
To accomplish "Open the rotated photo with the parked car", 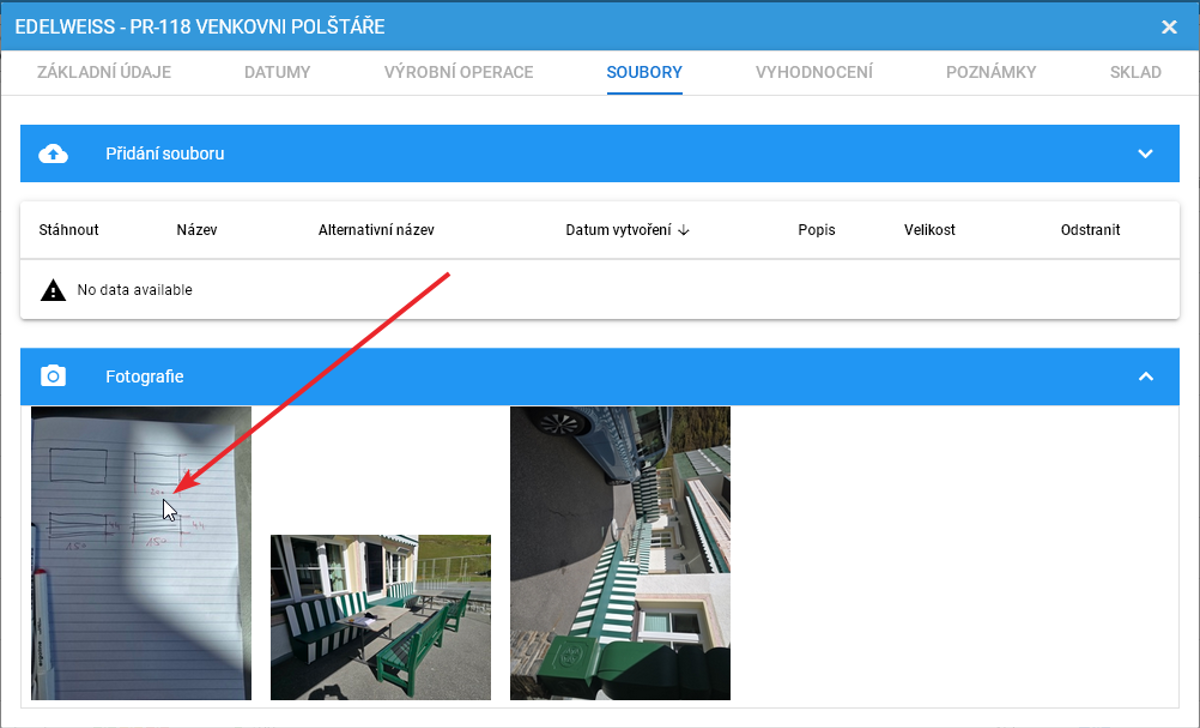I will coord(620,553).
